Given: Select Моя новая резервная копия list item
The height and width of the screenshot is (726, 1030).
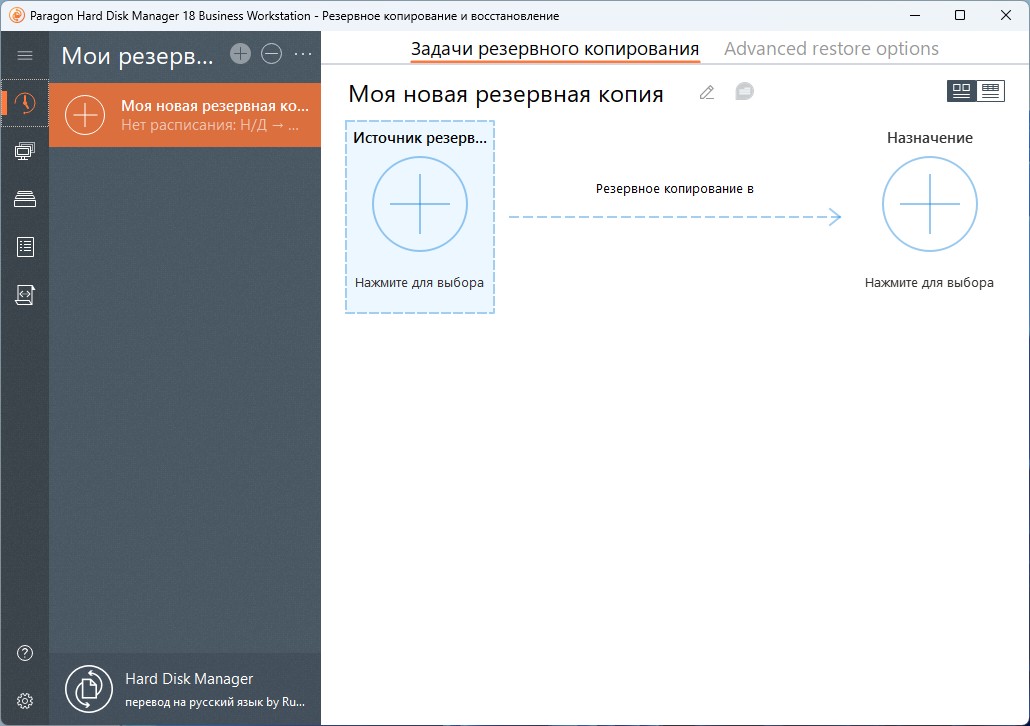Looking at the screenshot, I should point(185,115).
